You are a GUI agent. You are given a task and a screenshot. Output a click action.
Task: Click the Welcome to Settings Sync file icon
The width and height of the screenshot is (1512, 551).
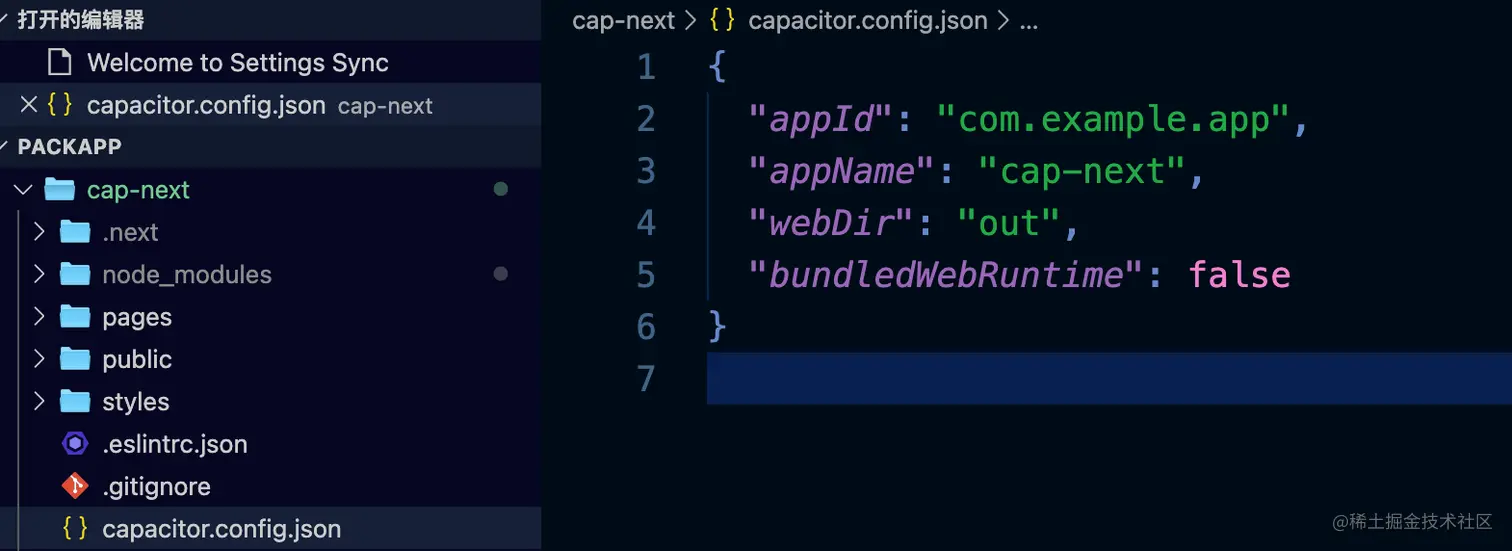click(x=60, y=63)
